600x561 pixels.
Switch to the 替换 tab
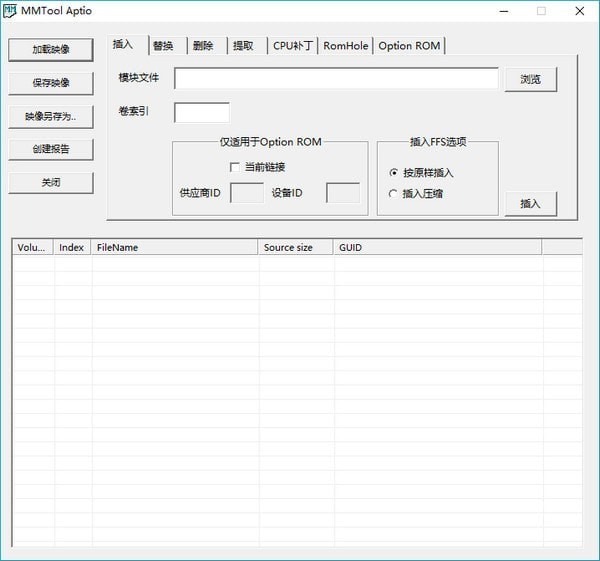click(x=163, y=46)
